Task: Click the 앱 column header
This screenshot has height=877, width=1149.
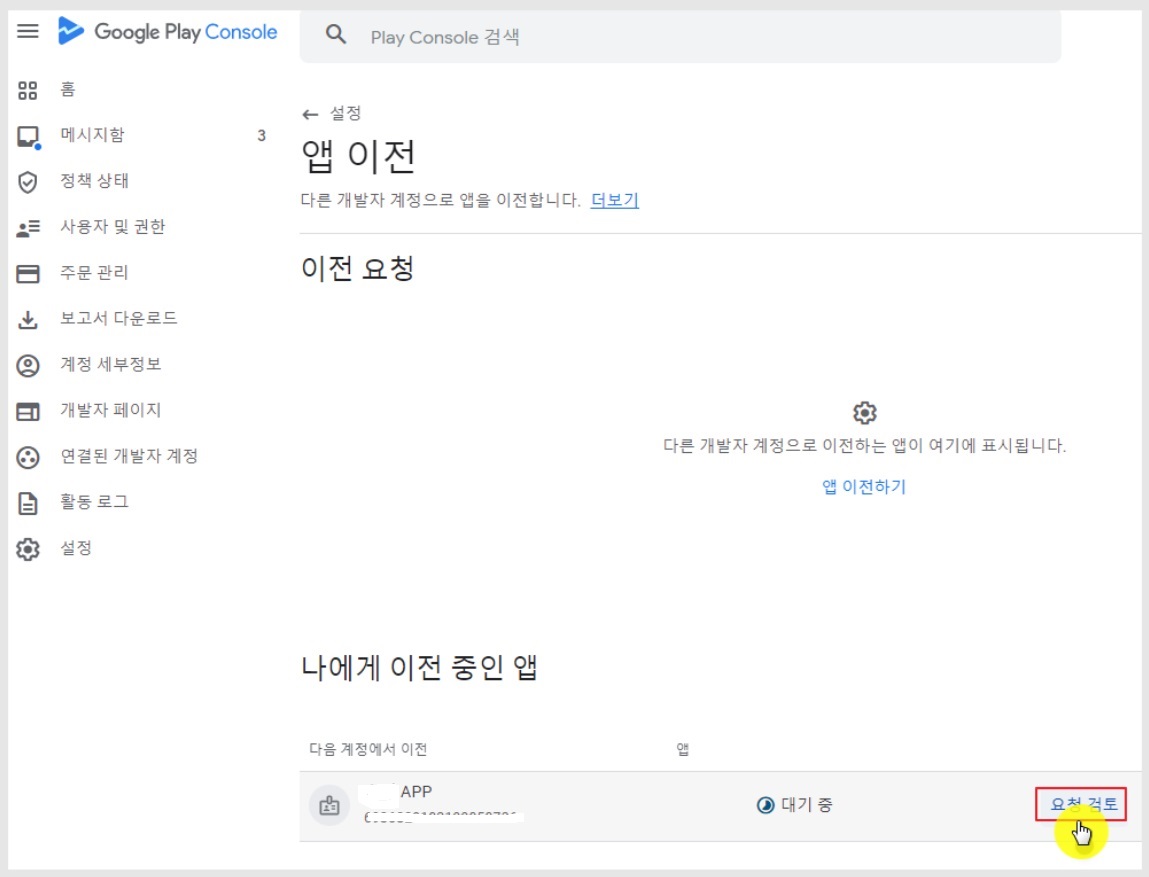Action: (x=682, y=749)
